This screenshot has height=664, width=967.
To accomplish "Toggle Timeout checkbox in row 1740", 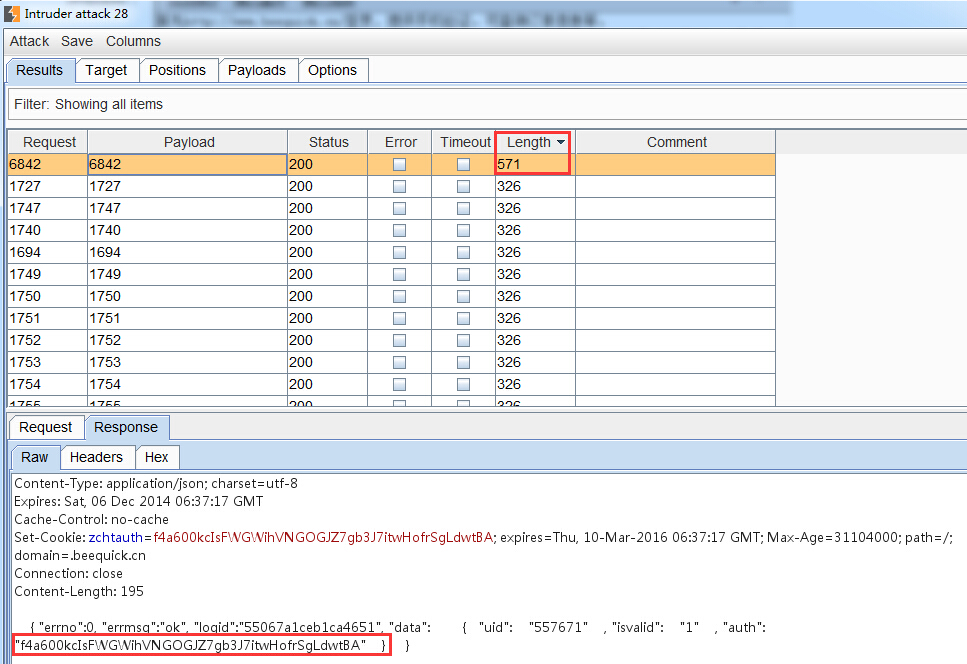I will pyautogui.click(x=463, y=231).
